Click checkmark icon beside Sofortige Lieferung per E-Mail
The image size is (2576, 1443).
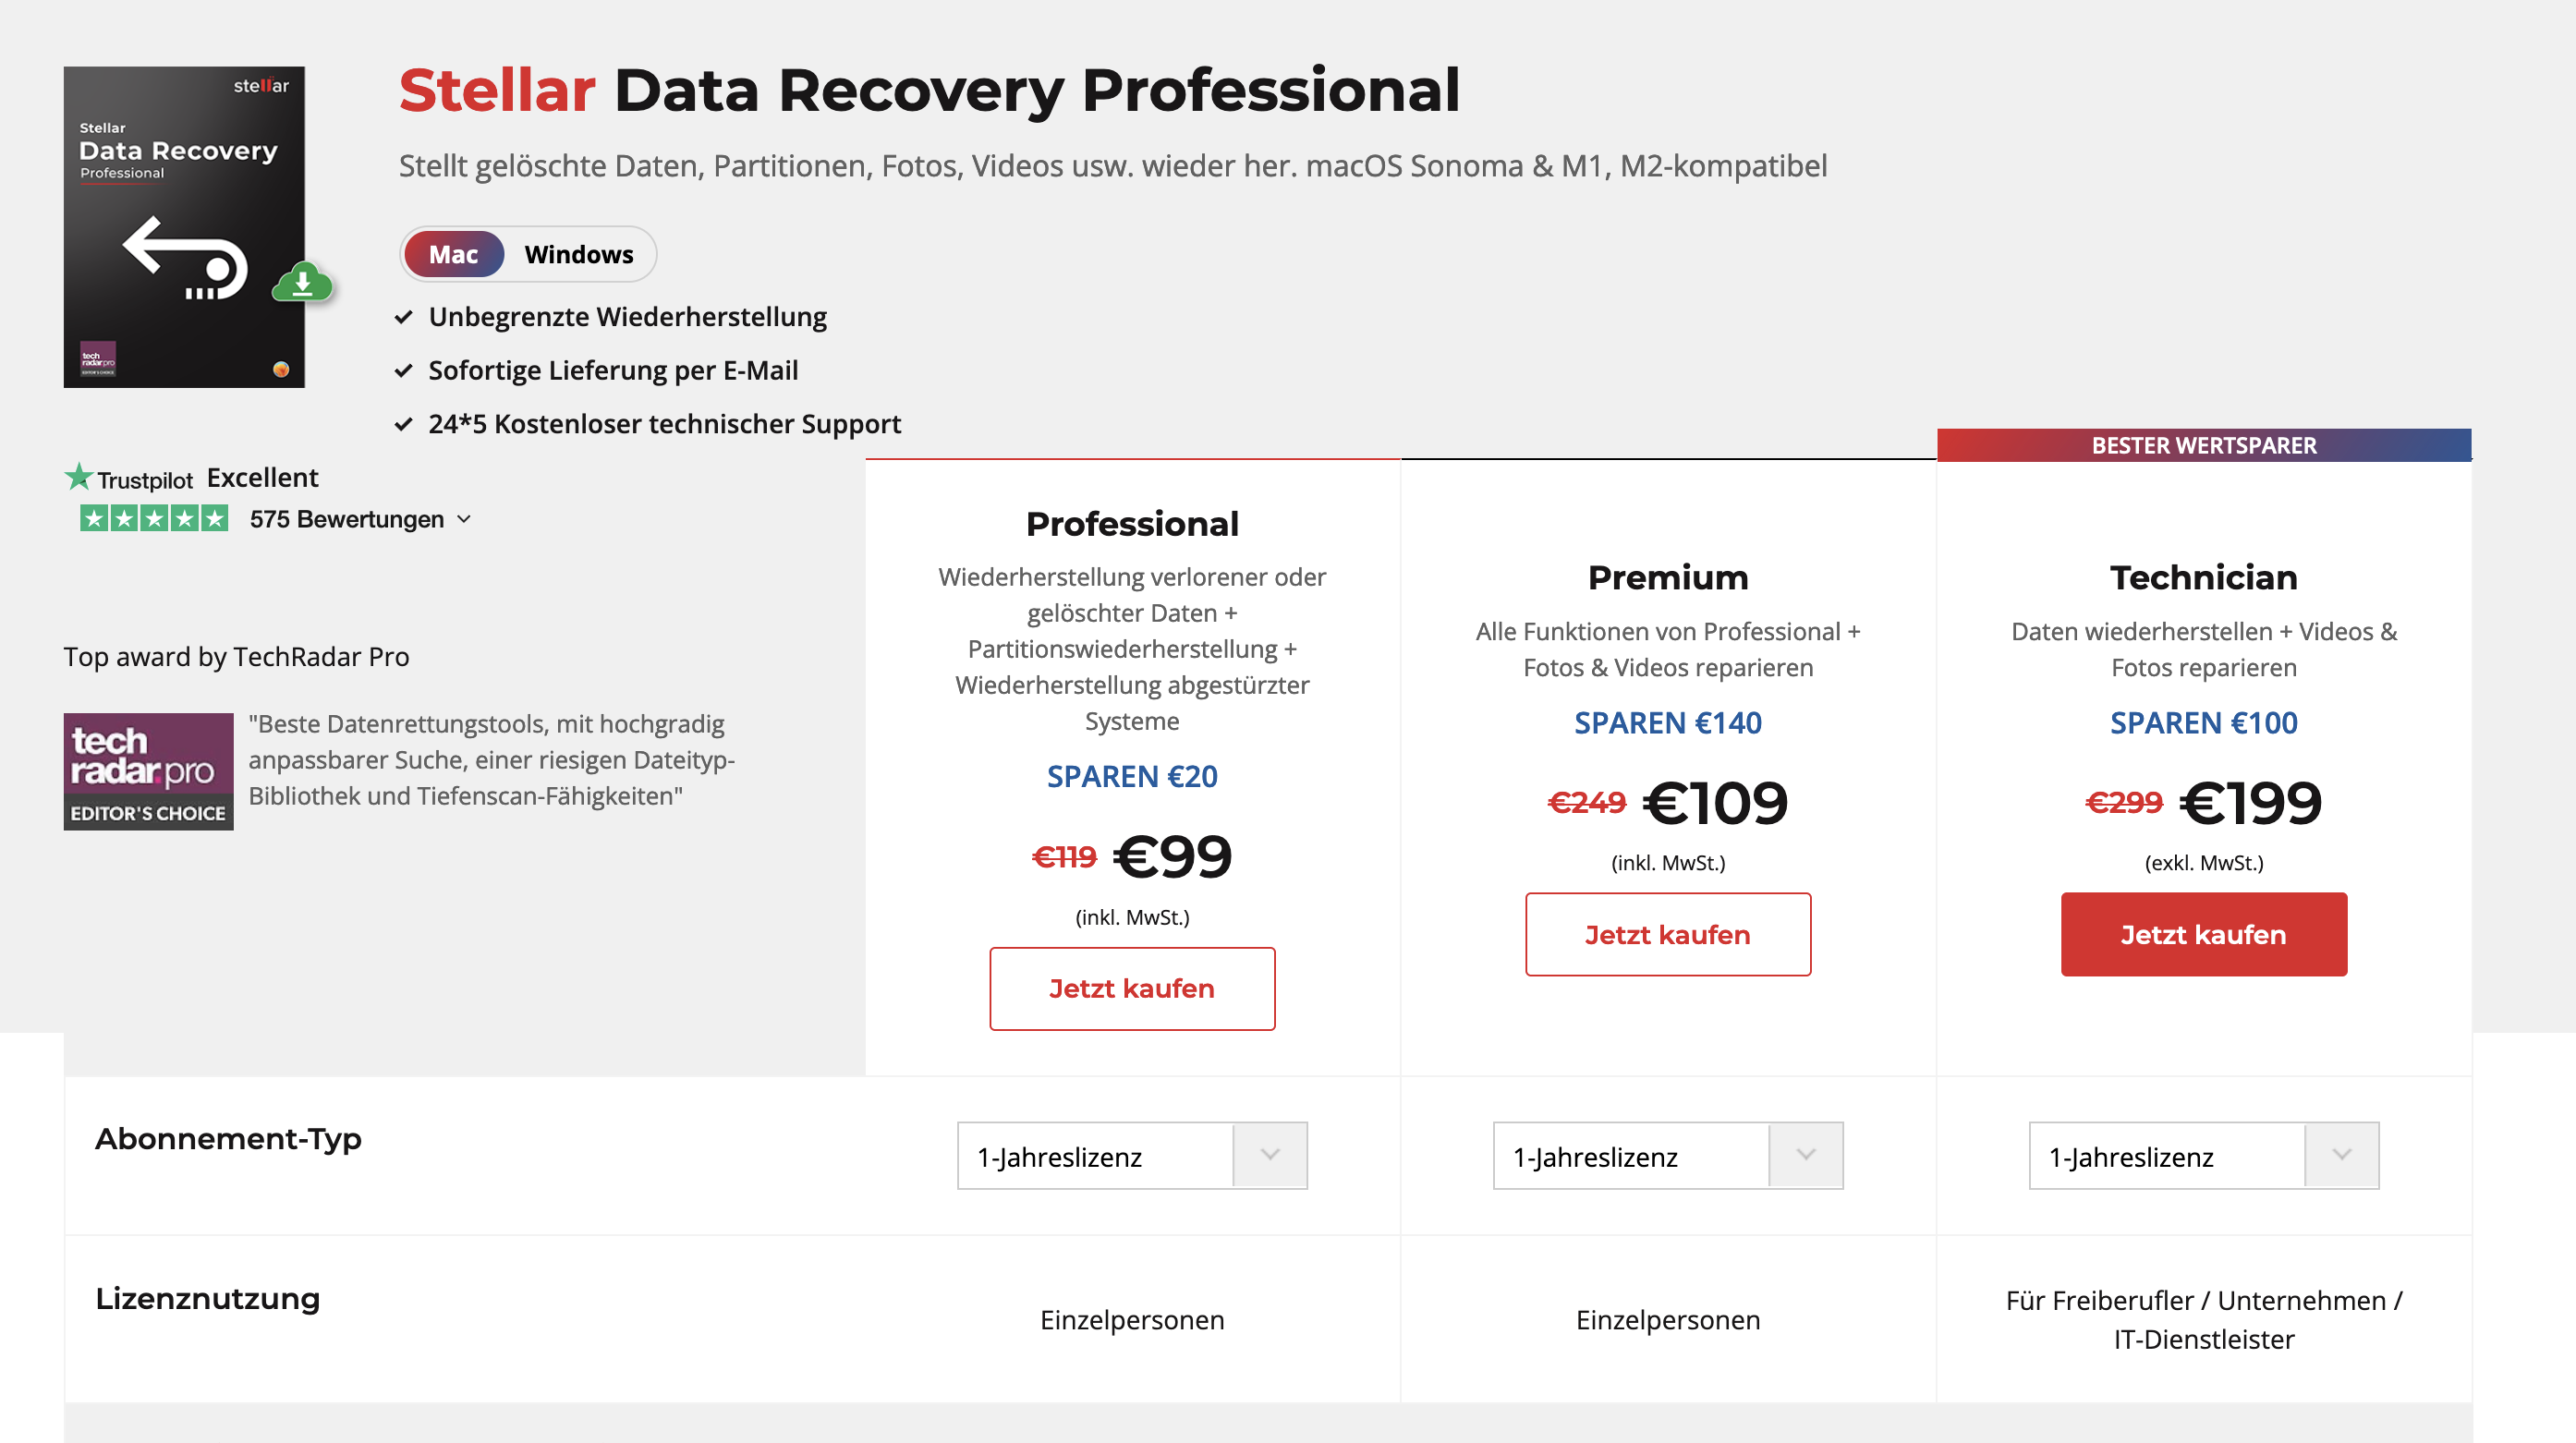point(404,371)
